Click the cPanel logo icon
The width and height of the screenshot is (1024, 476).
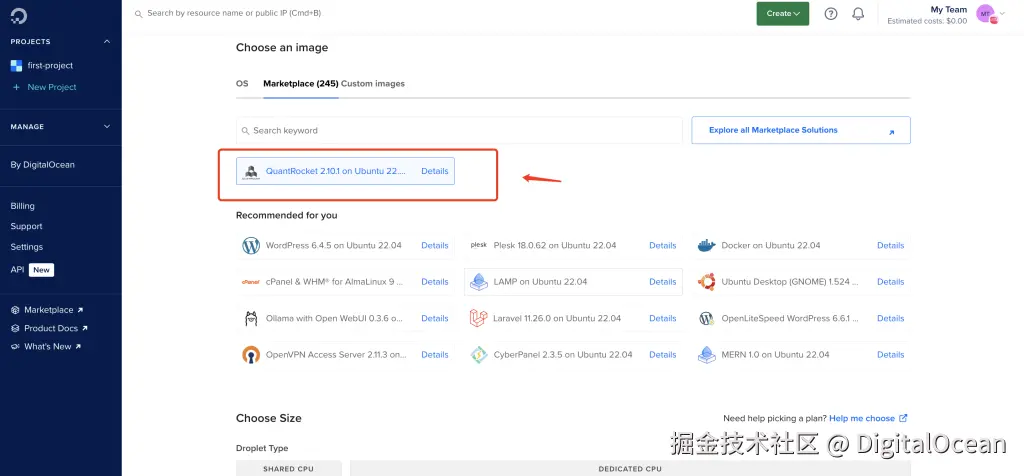click(251, 282)
